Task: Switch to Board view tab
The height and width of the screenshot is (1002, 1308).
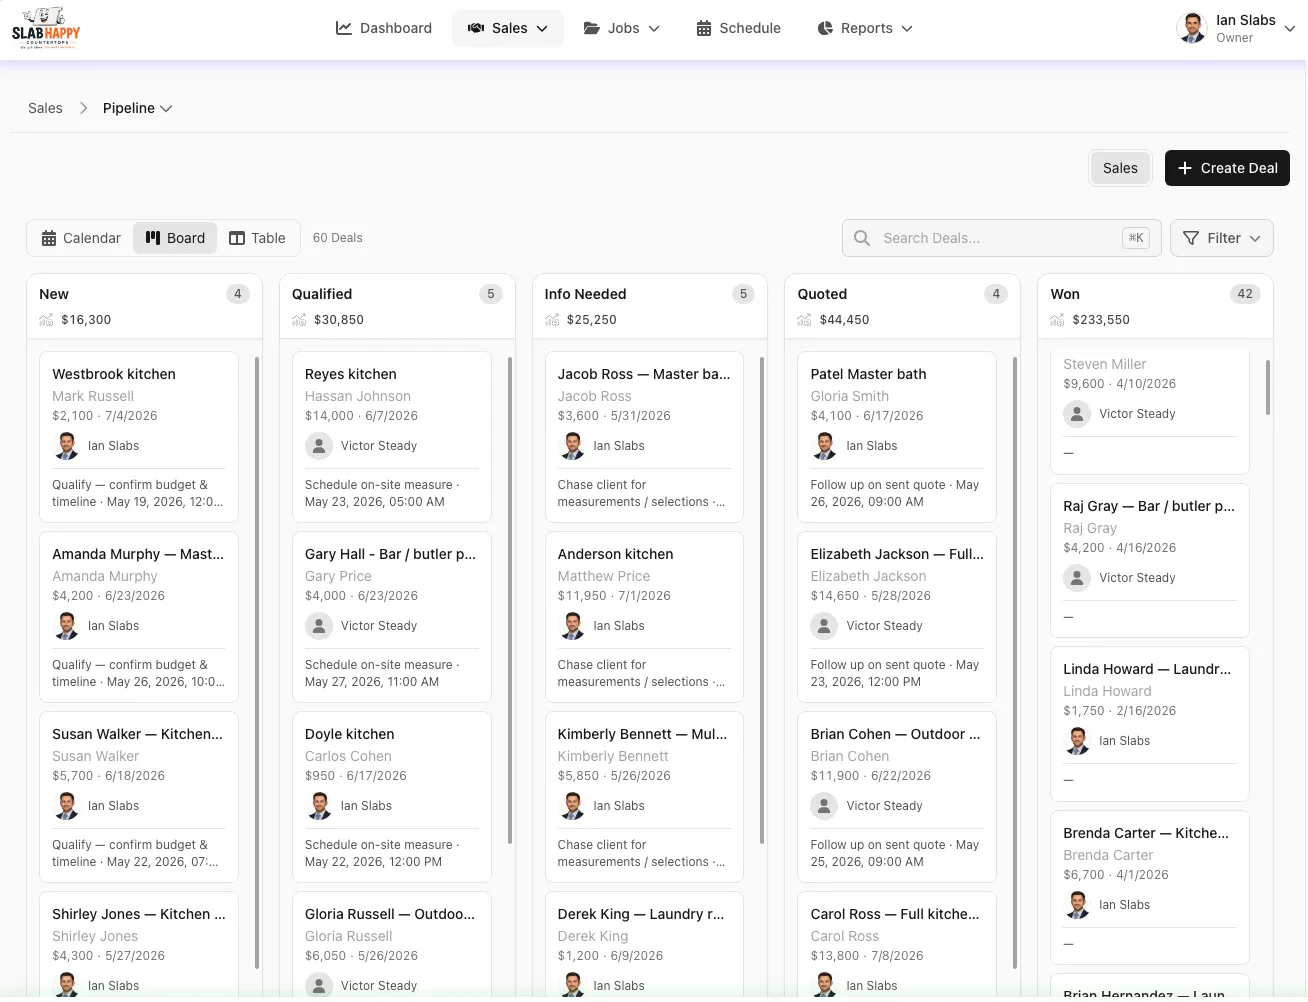Action: pyautogui.click(x=175, y=238)
